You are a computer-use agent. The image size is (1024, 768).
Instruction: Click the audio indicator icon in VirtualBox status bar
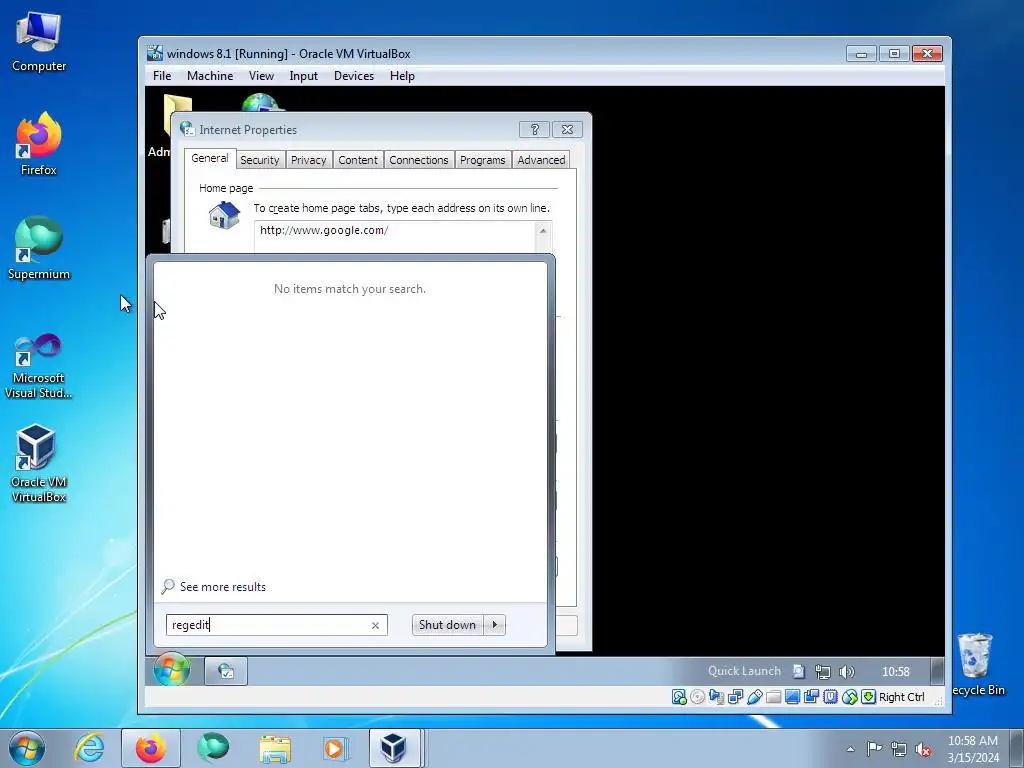coord(716,697)
